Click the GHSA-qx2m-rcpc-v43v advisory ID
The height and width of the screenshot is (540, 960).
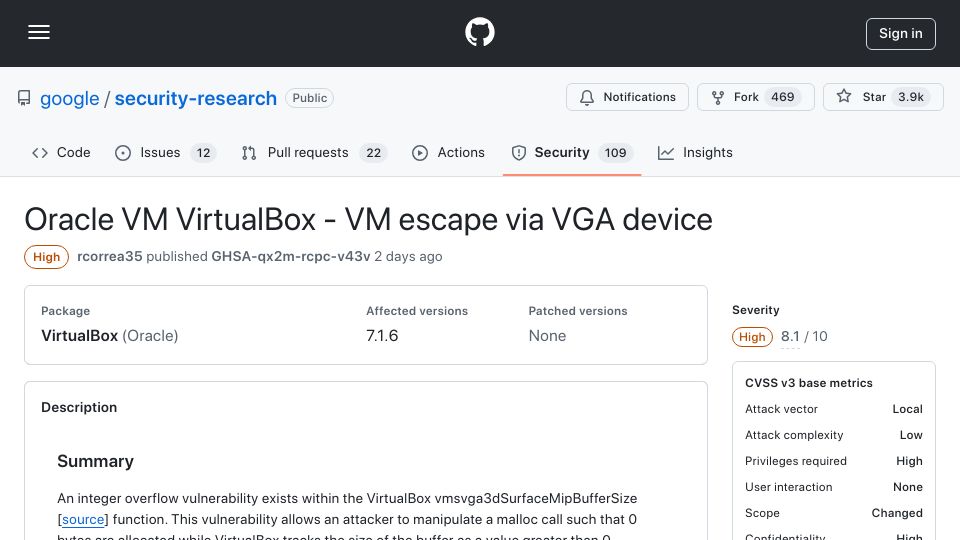point(291,257)
